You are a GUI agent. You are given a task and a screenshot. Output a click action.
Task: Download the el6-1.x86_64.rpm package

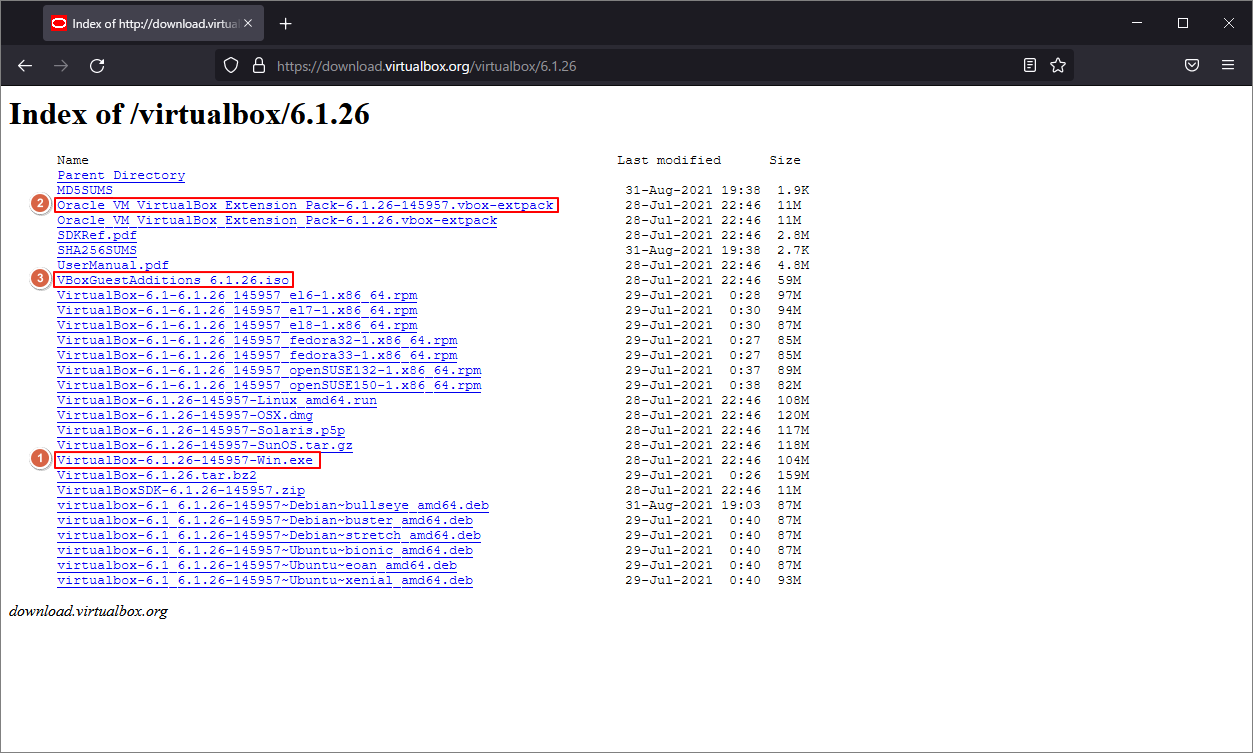click(237, 295)
